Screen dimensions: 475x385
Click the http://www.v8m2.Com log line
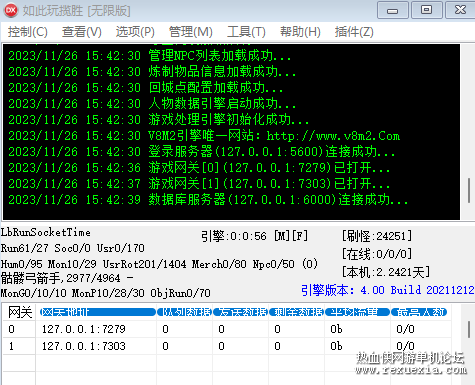pyautogui.click(x=204, y=135)
